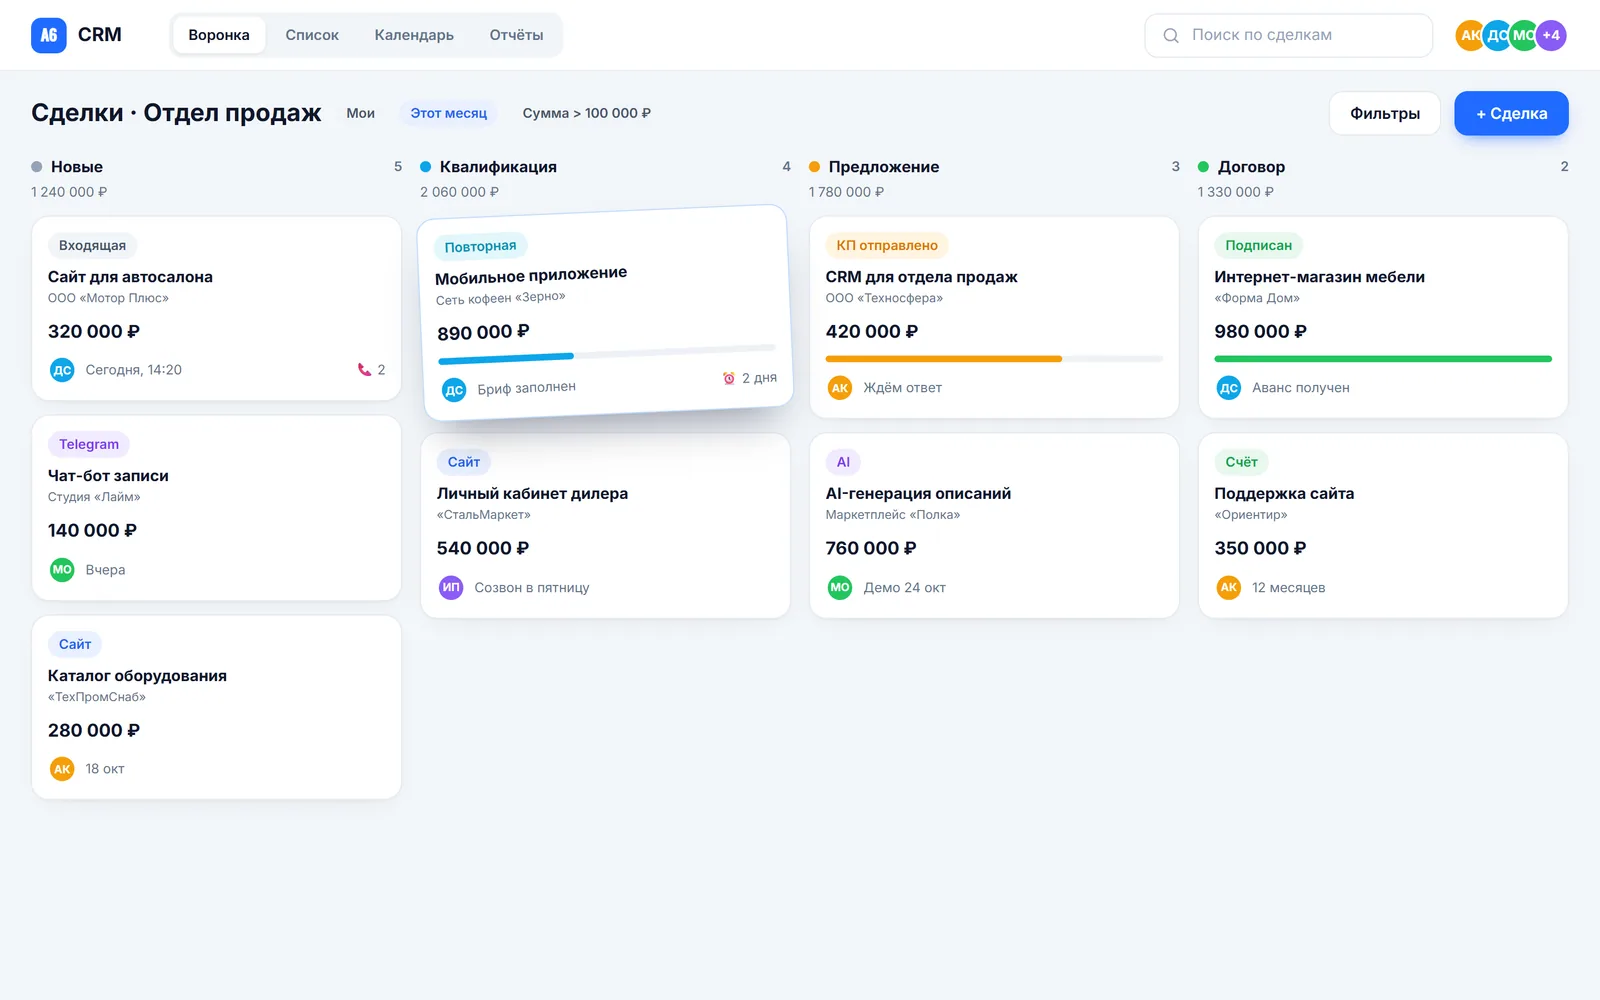Open the МО team member avatar in header

(1524, 35)
